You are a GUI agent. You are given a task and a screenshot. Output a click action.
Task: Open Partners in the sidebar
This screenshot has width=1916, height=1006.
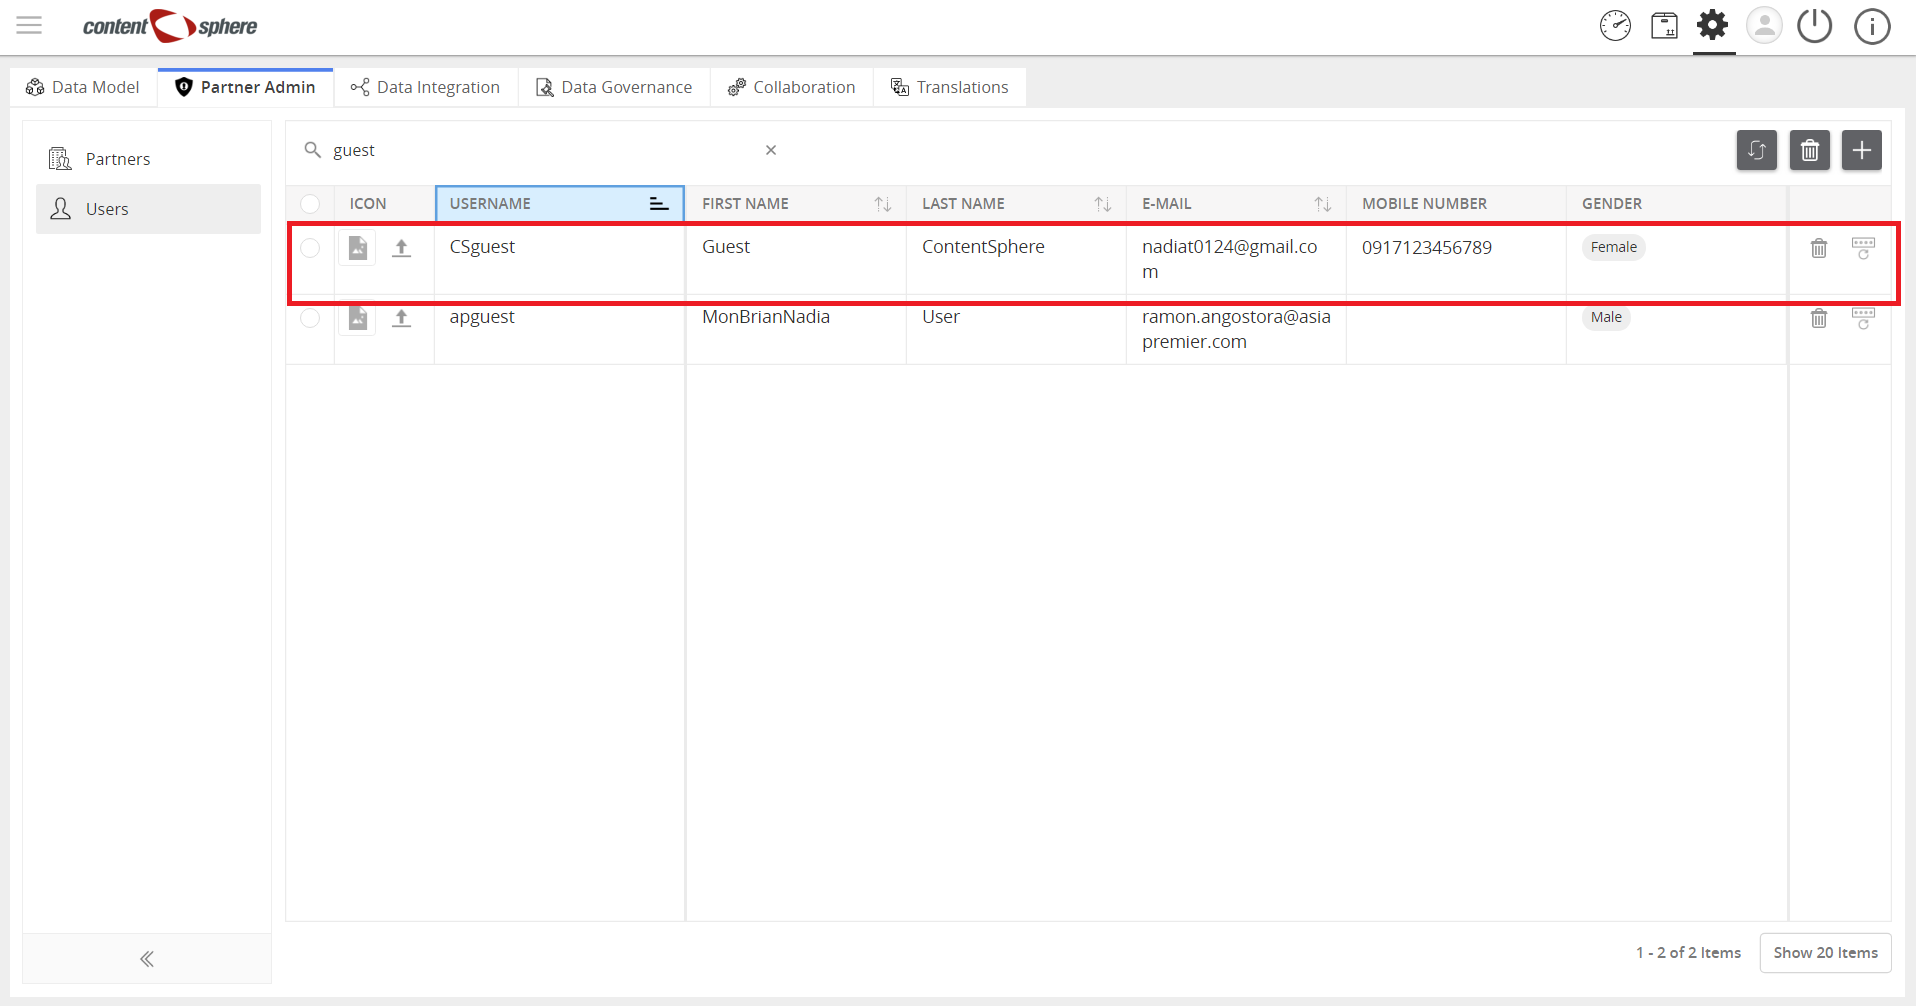pos(148,159)
